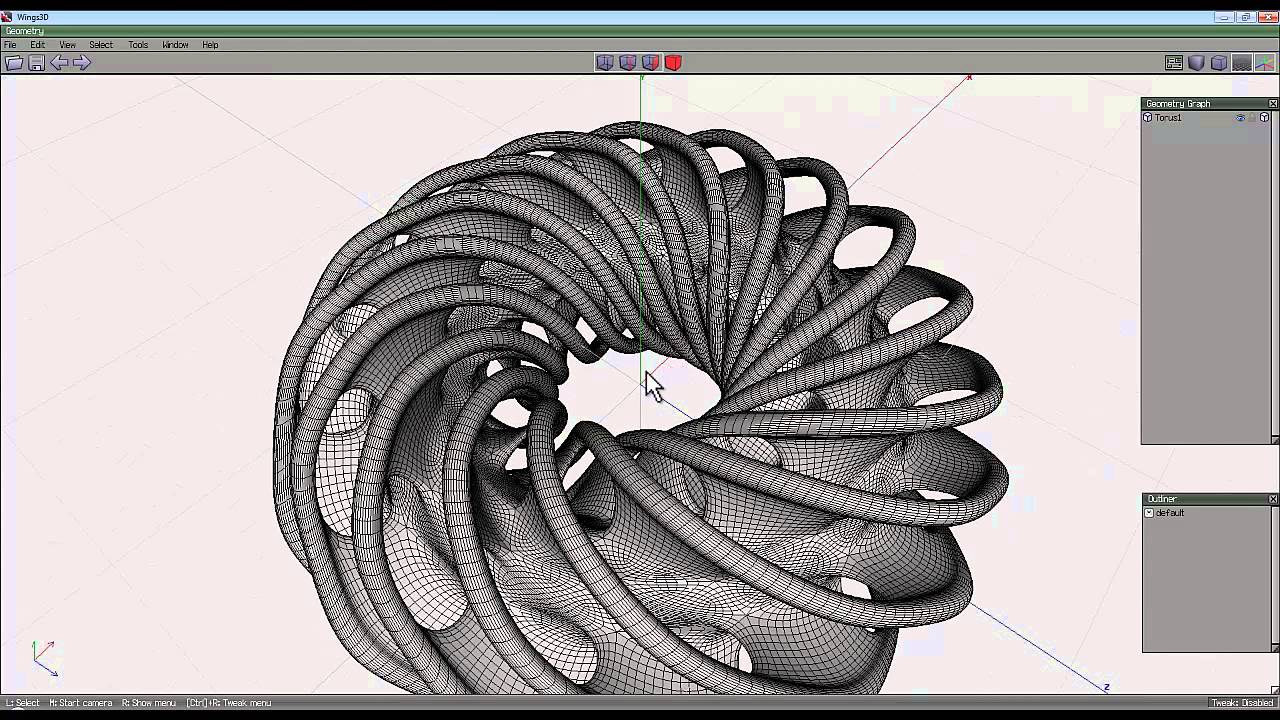Switch to vertex selection mode cube
Screen dimensions: 1280x720
coord(605,63)
